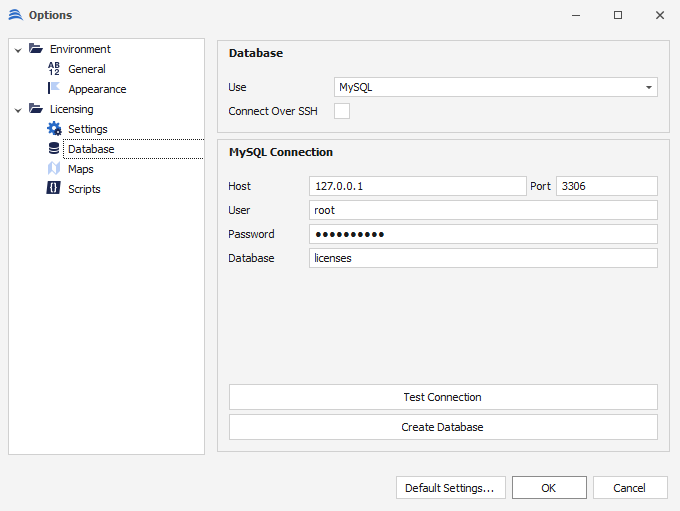The width and height of the screenshot is (680, 511).
Task: Click the Appearance flag icon
Action: [54, 89]
